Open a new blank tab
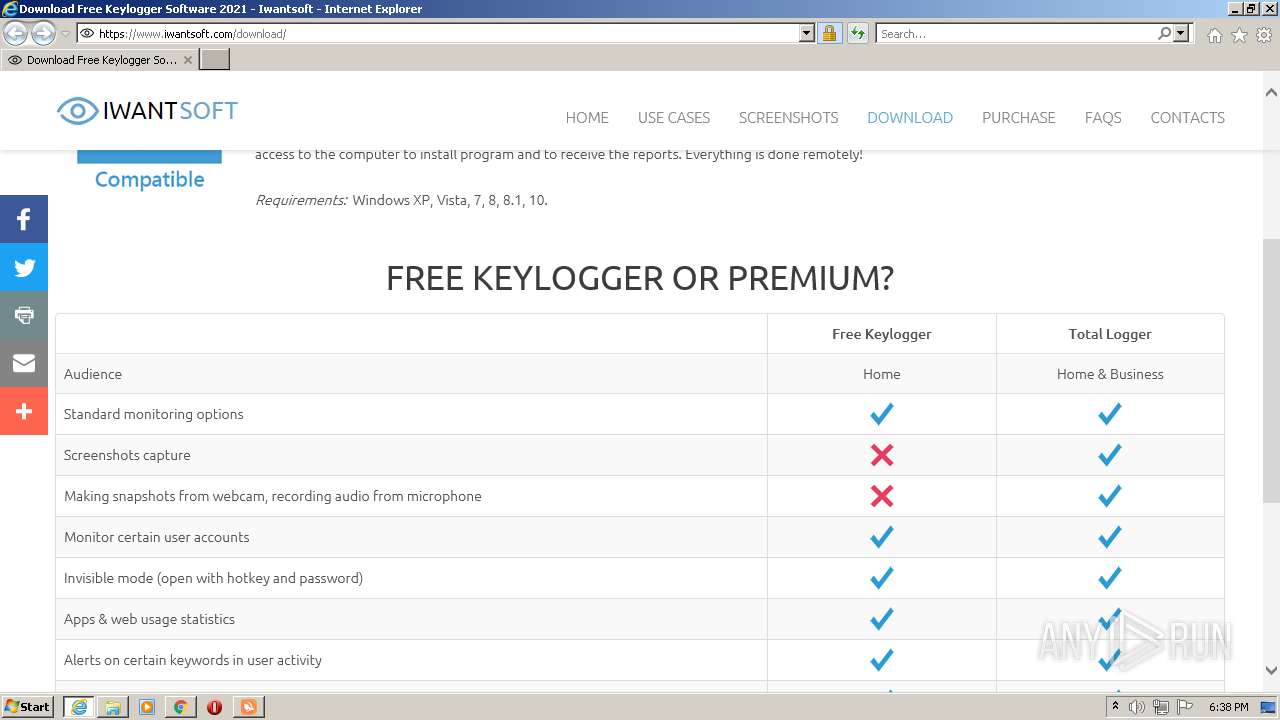The width and height of the screenshot is (1280, 720). (x=215, y=60)
